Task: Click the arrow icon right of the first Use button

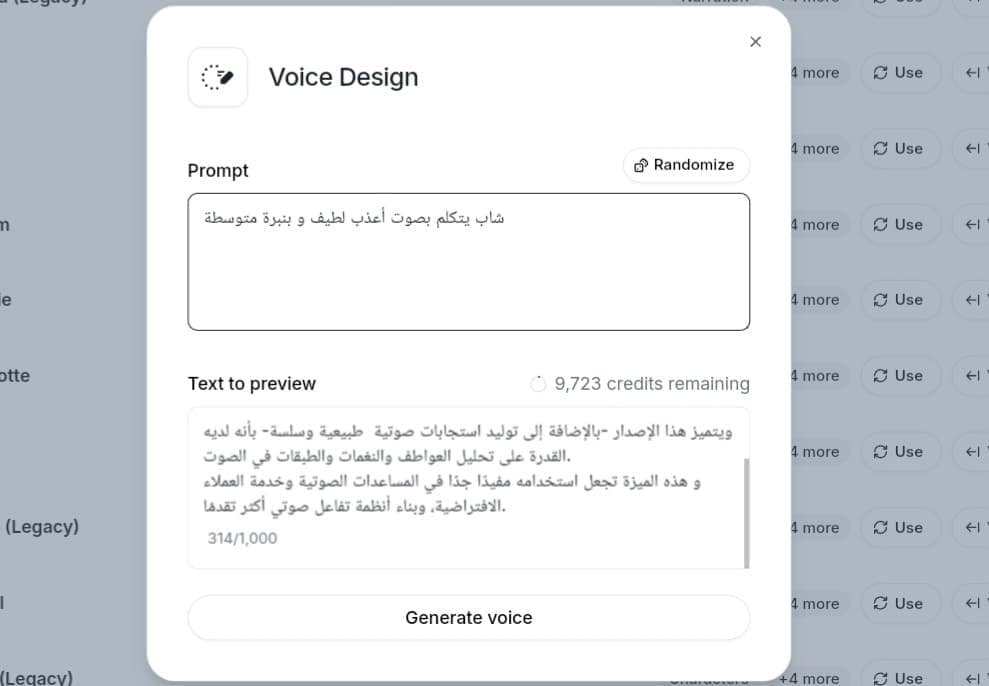Action: (x=969, y=73)
